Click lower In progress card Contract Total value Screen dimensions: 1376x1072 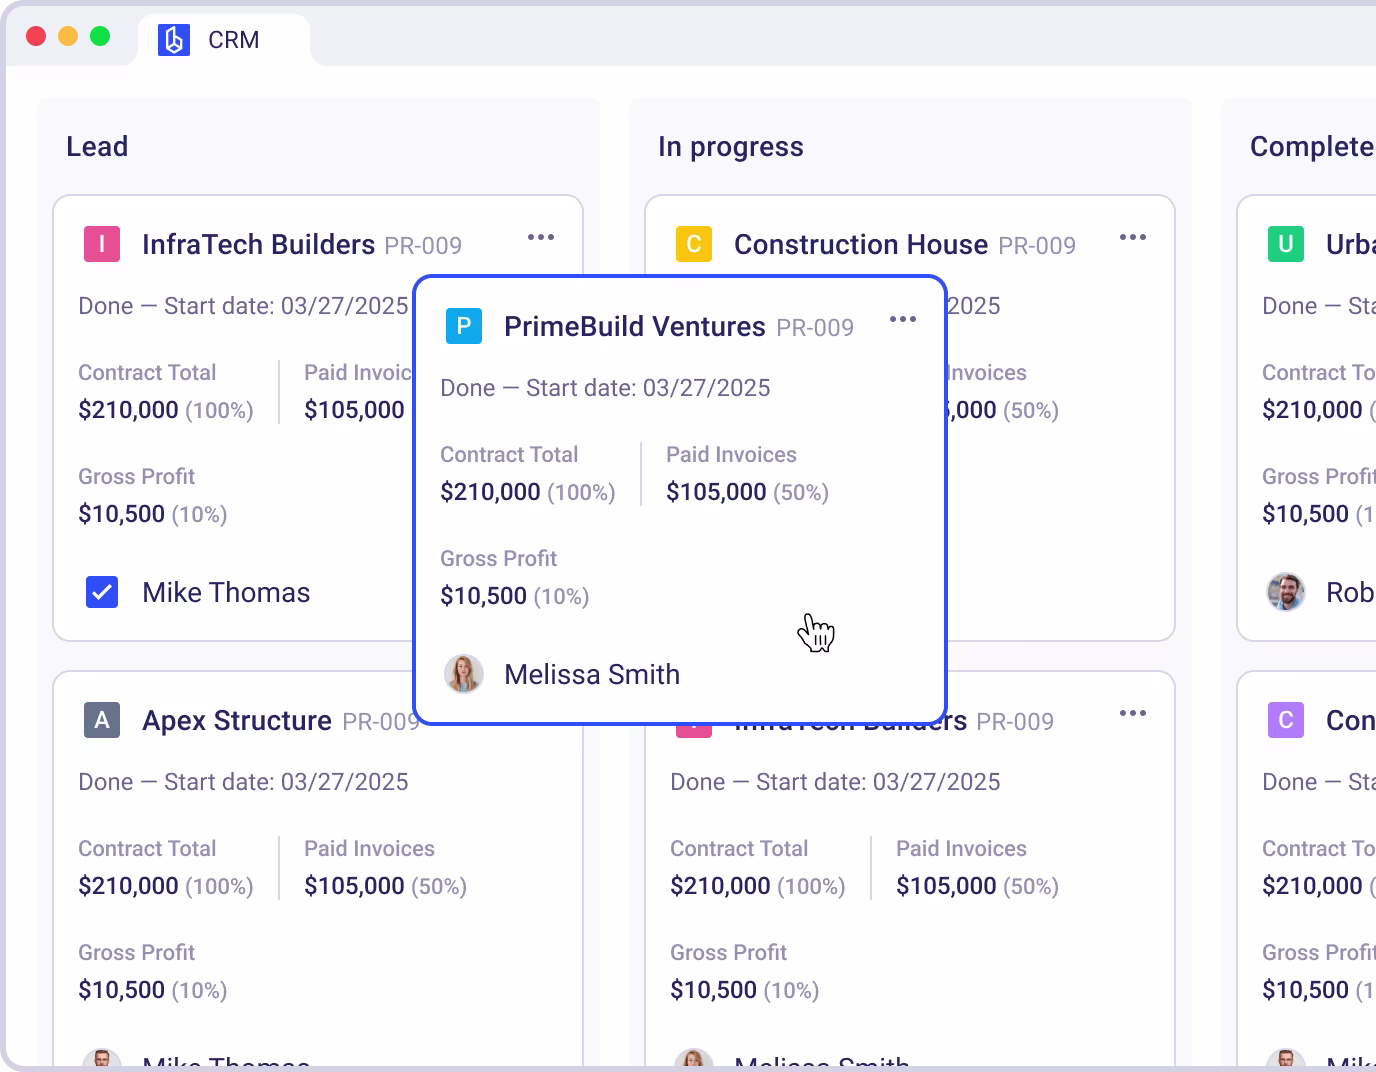[x=720, y=886]
